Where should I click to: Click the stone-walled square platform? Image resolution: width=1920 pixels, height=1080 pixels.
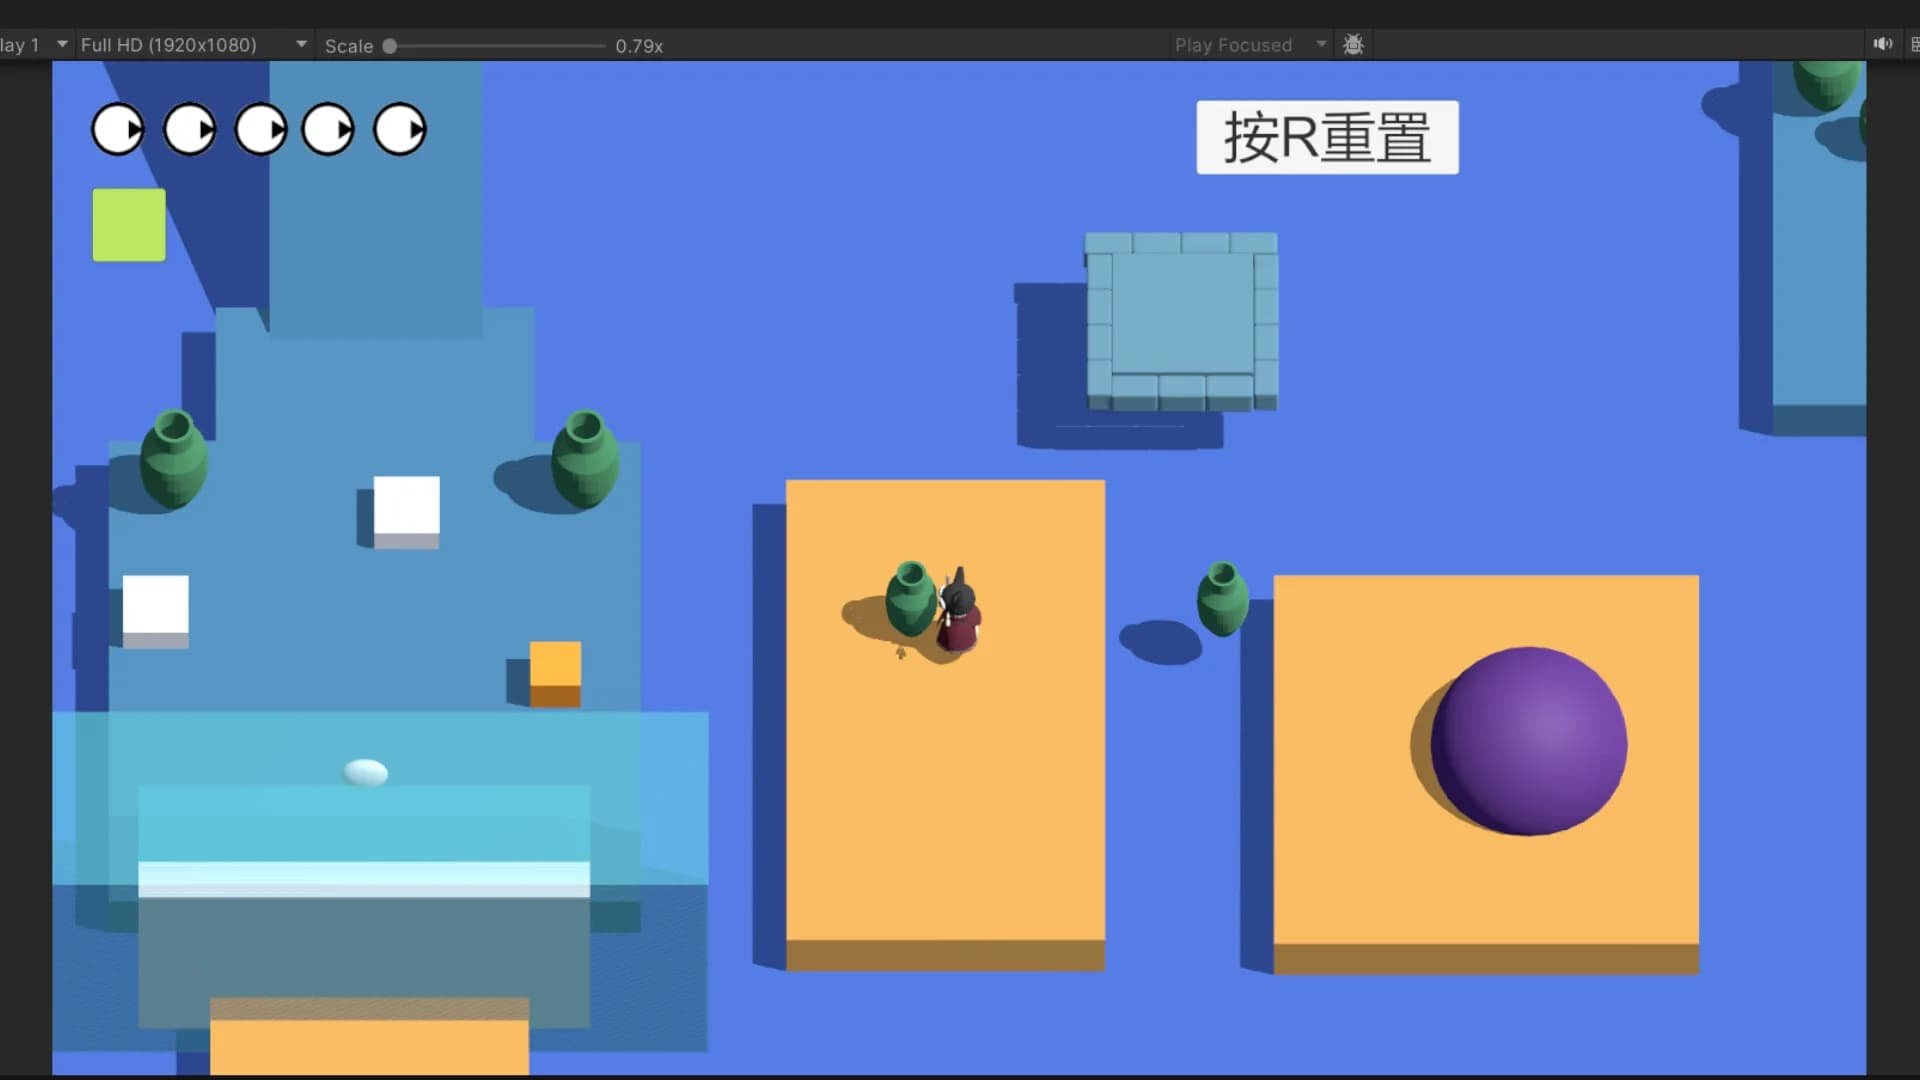click(x=1181, y=322)
